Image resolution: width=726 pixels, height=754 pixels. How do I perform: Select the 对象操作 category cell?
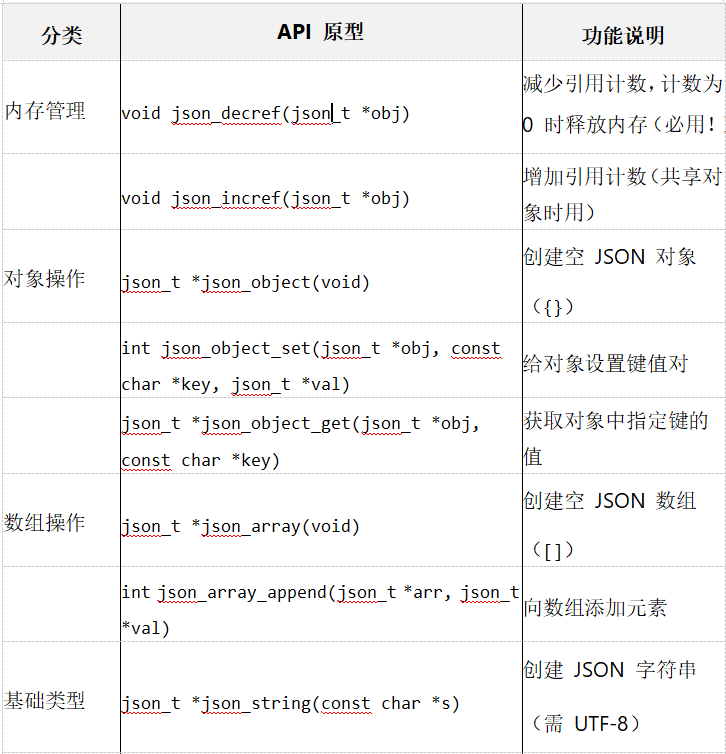[x=46, y=278]
